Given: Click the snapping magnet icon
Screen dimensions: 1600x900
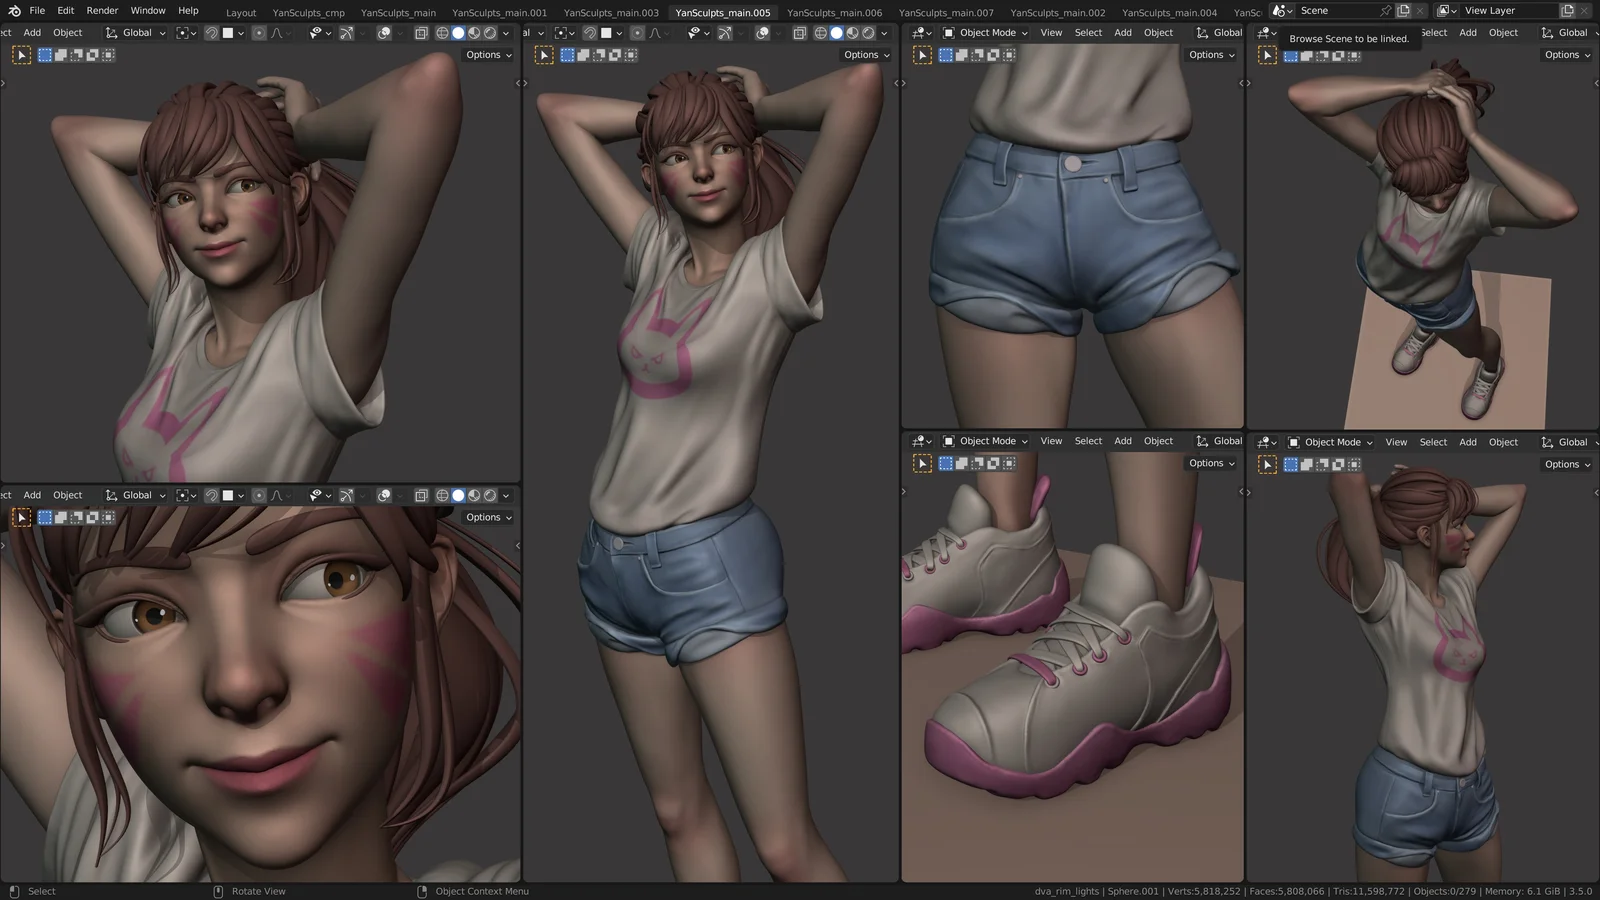Looking at the screenshot, I should [x=212, y=32].
